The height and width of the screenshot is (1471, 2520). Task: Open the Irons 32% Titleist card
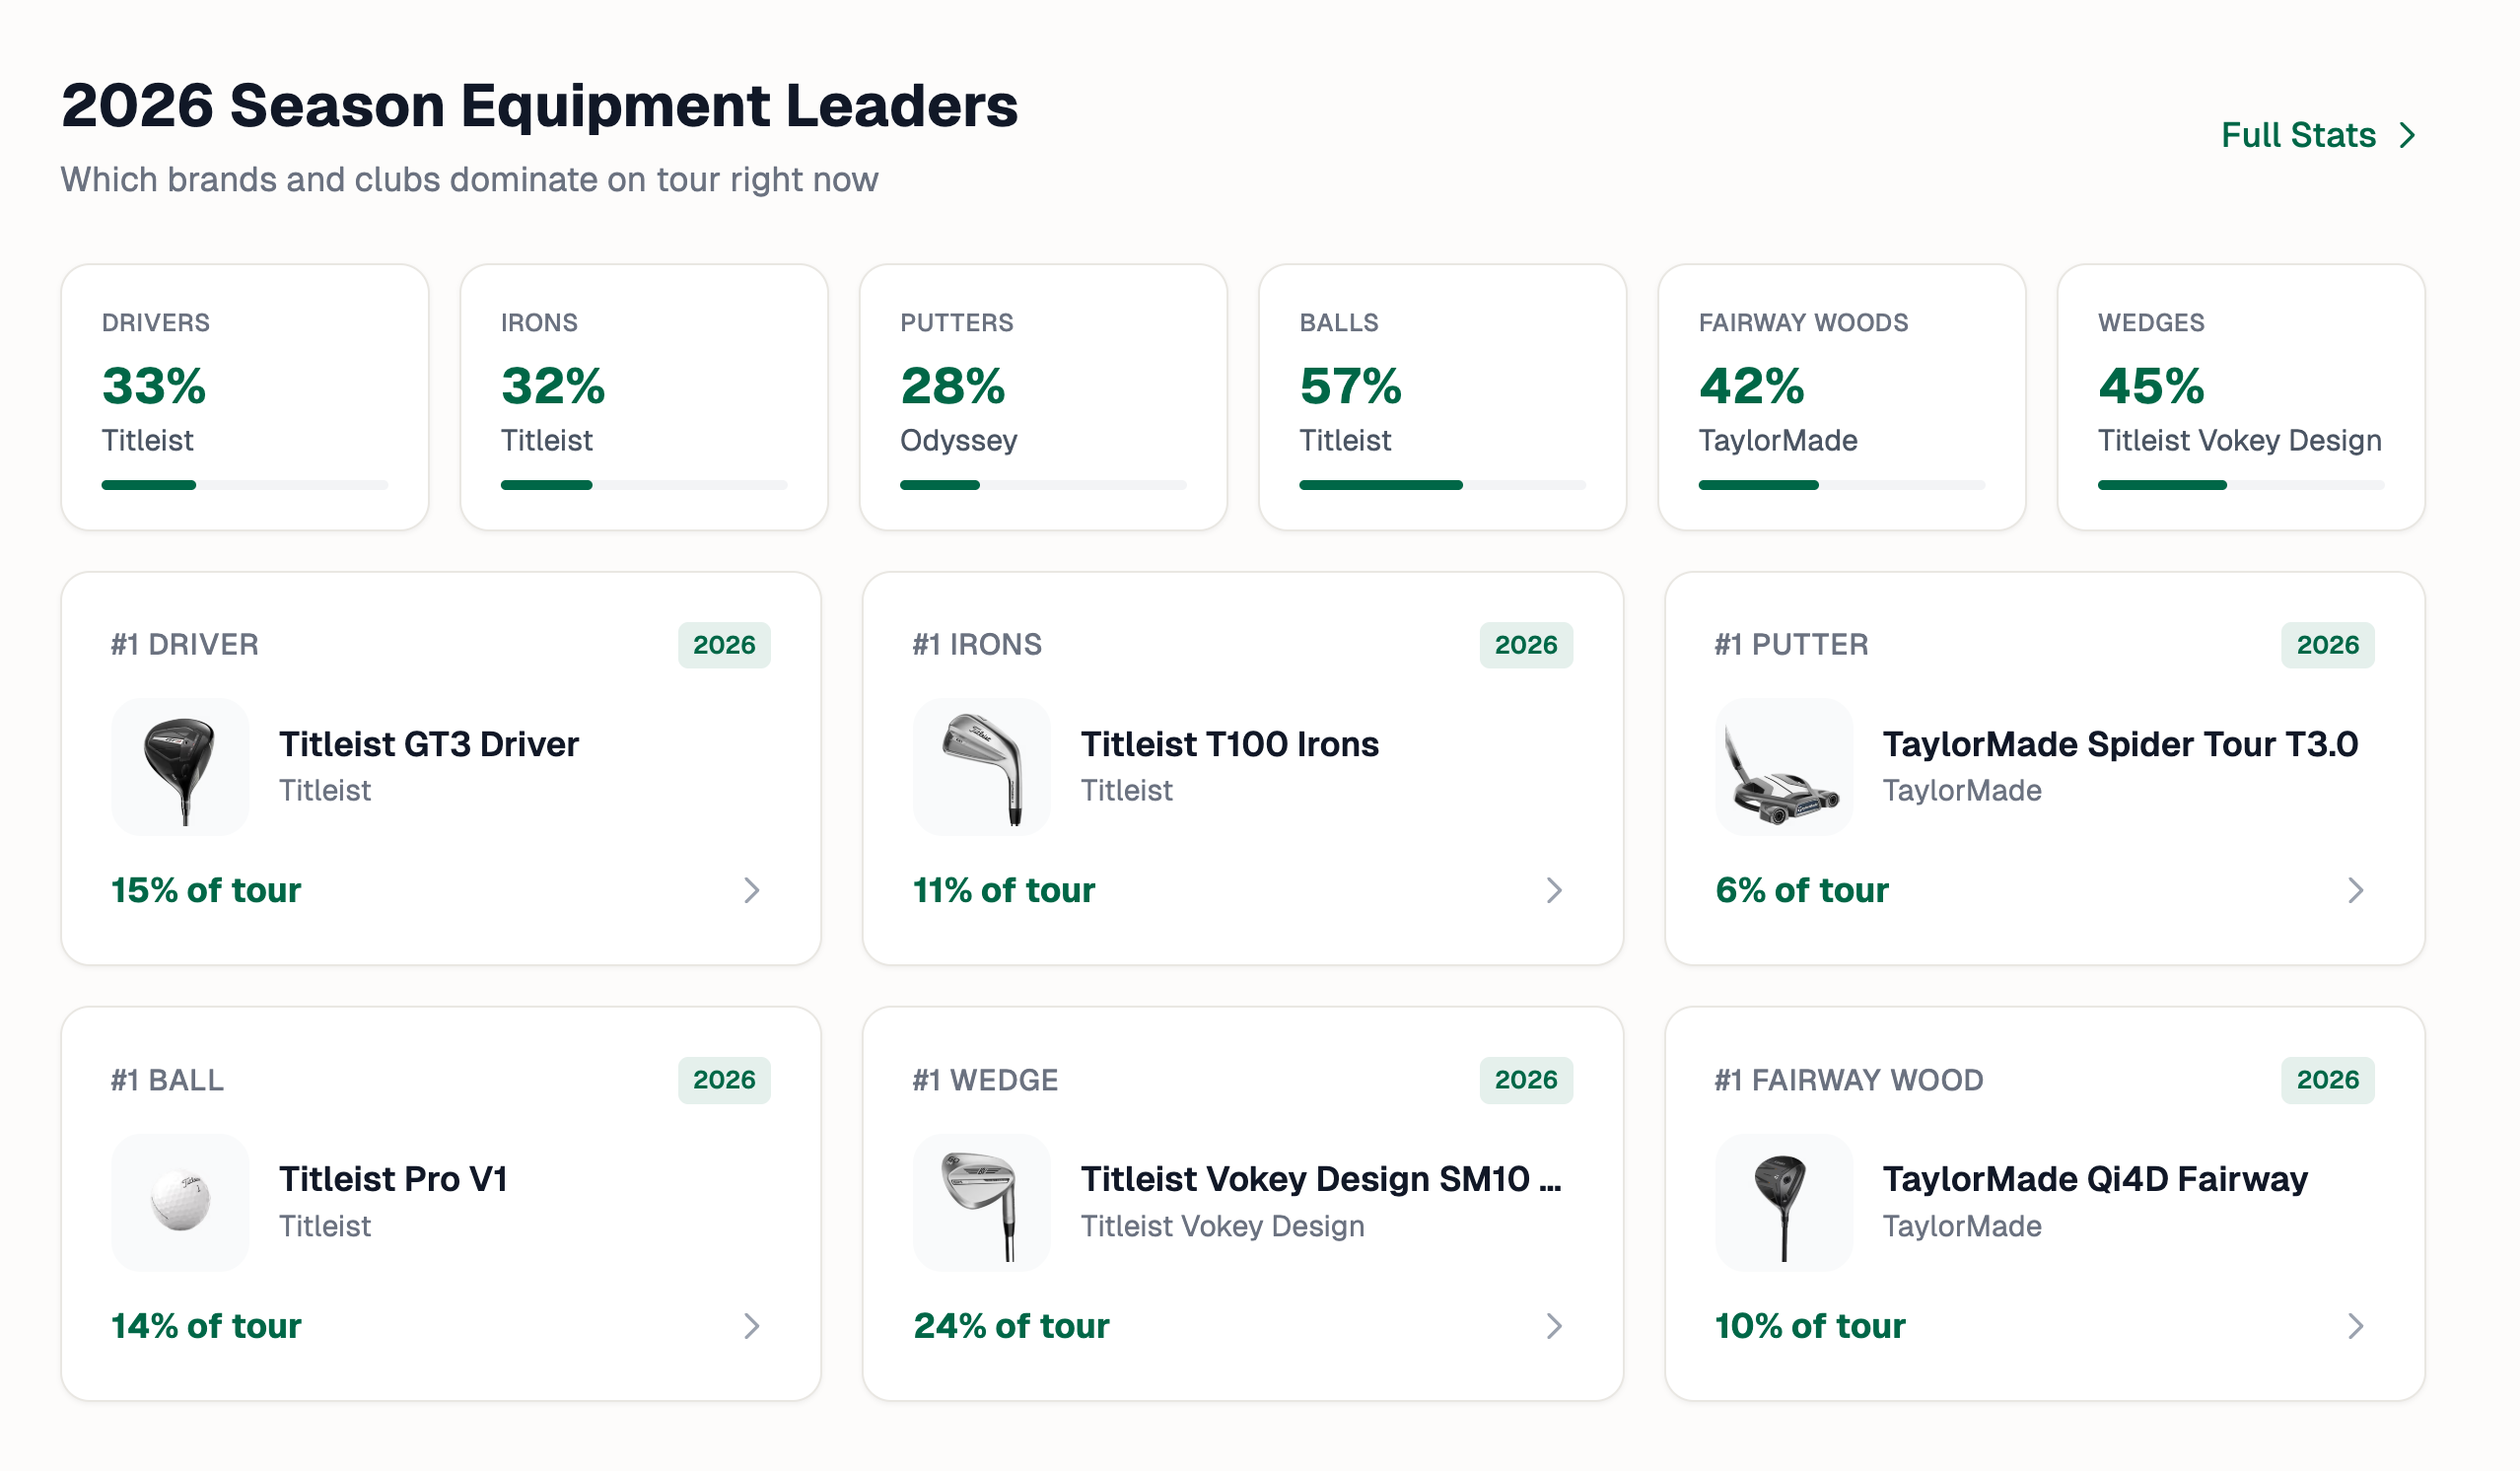pos(644,397)
